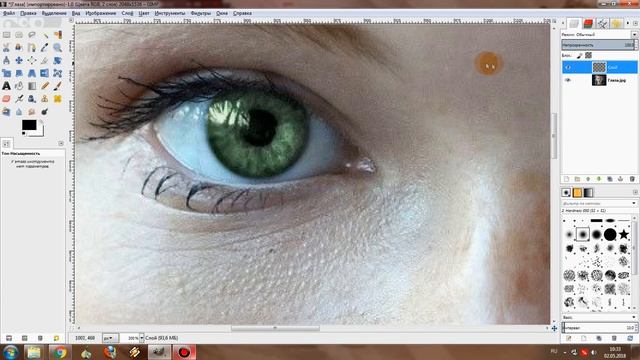Screen dimensions: 640x360
Task: Select the Ellipse Select tool
Action: coord(19,35)
